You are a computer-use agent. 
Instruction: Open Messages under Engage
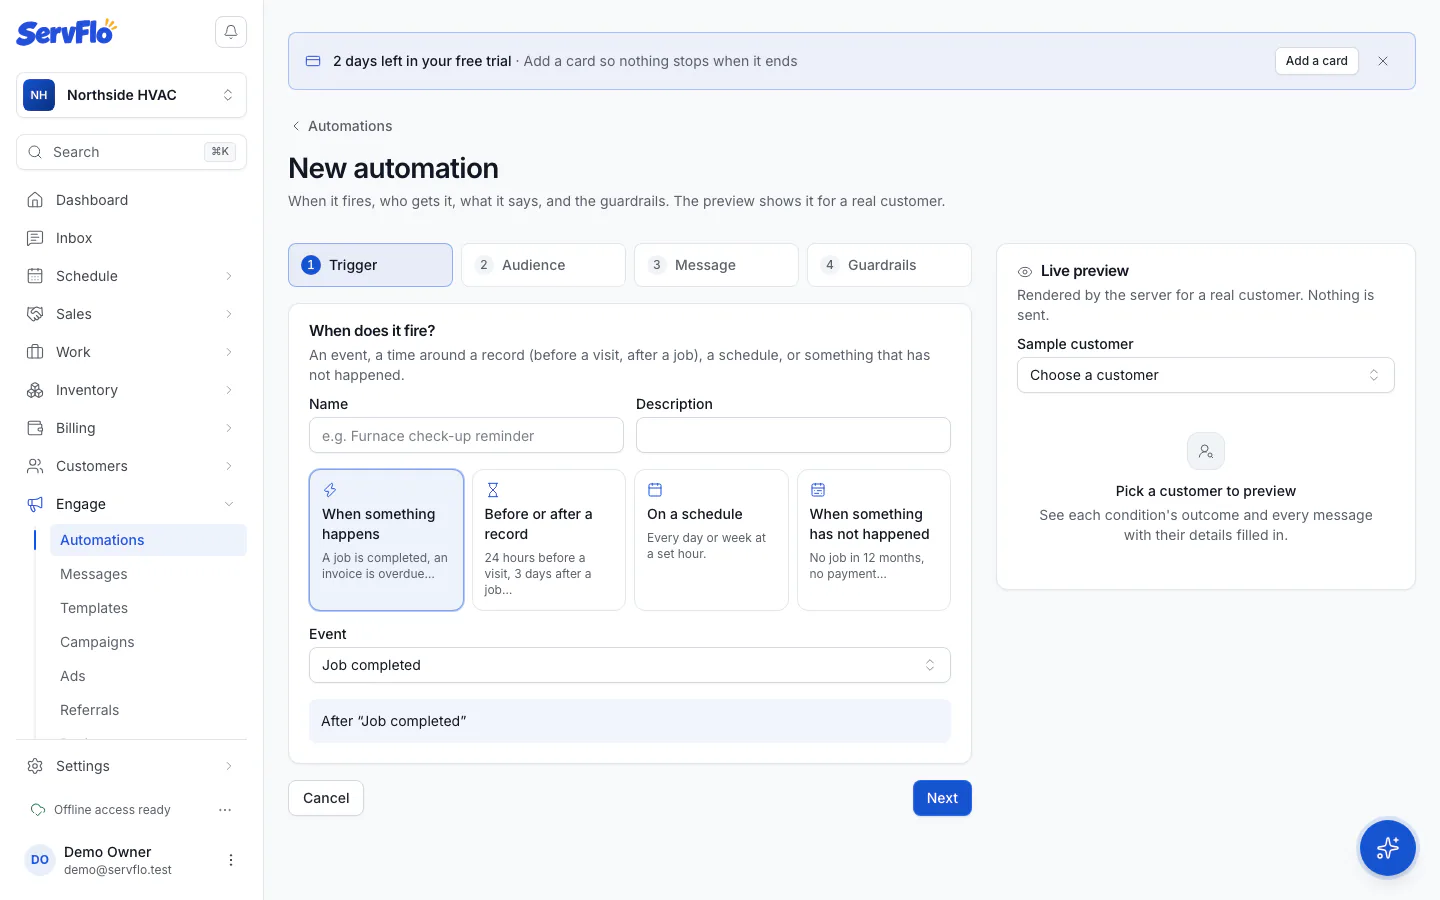(x=148, y=574)
